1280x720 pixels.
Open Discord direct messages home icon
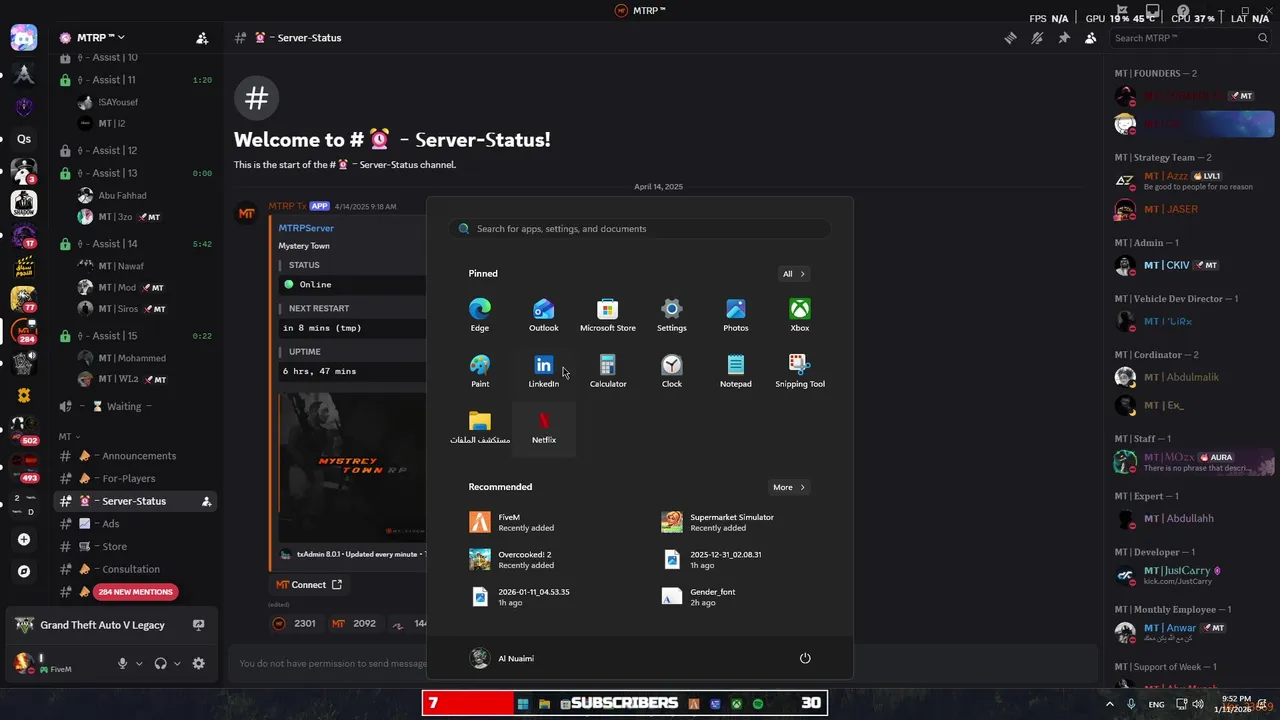24,39
